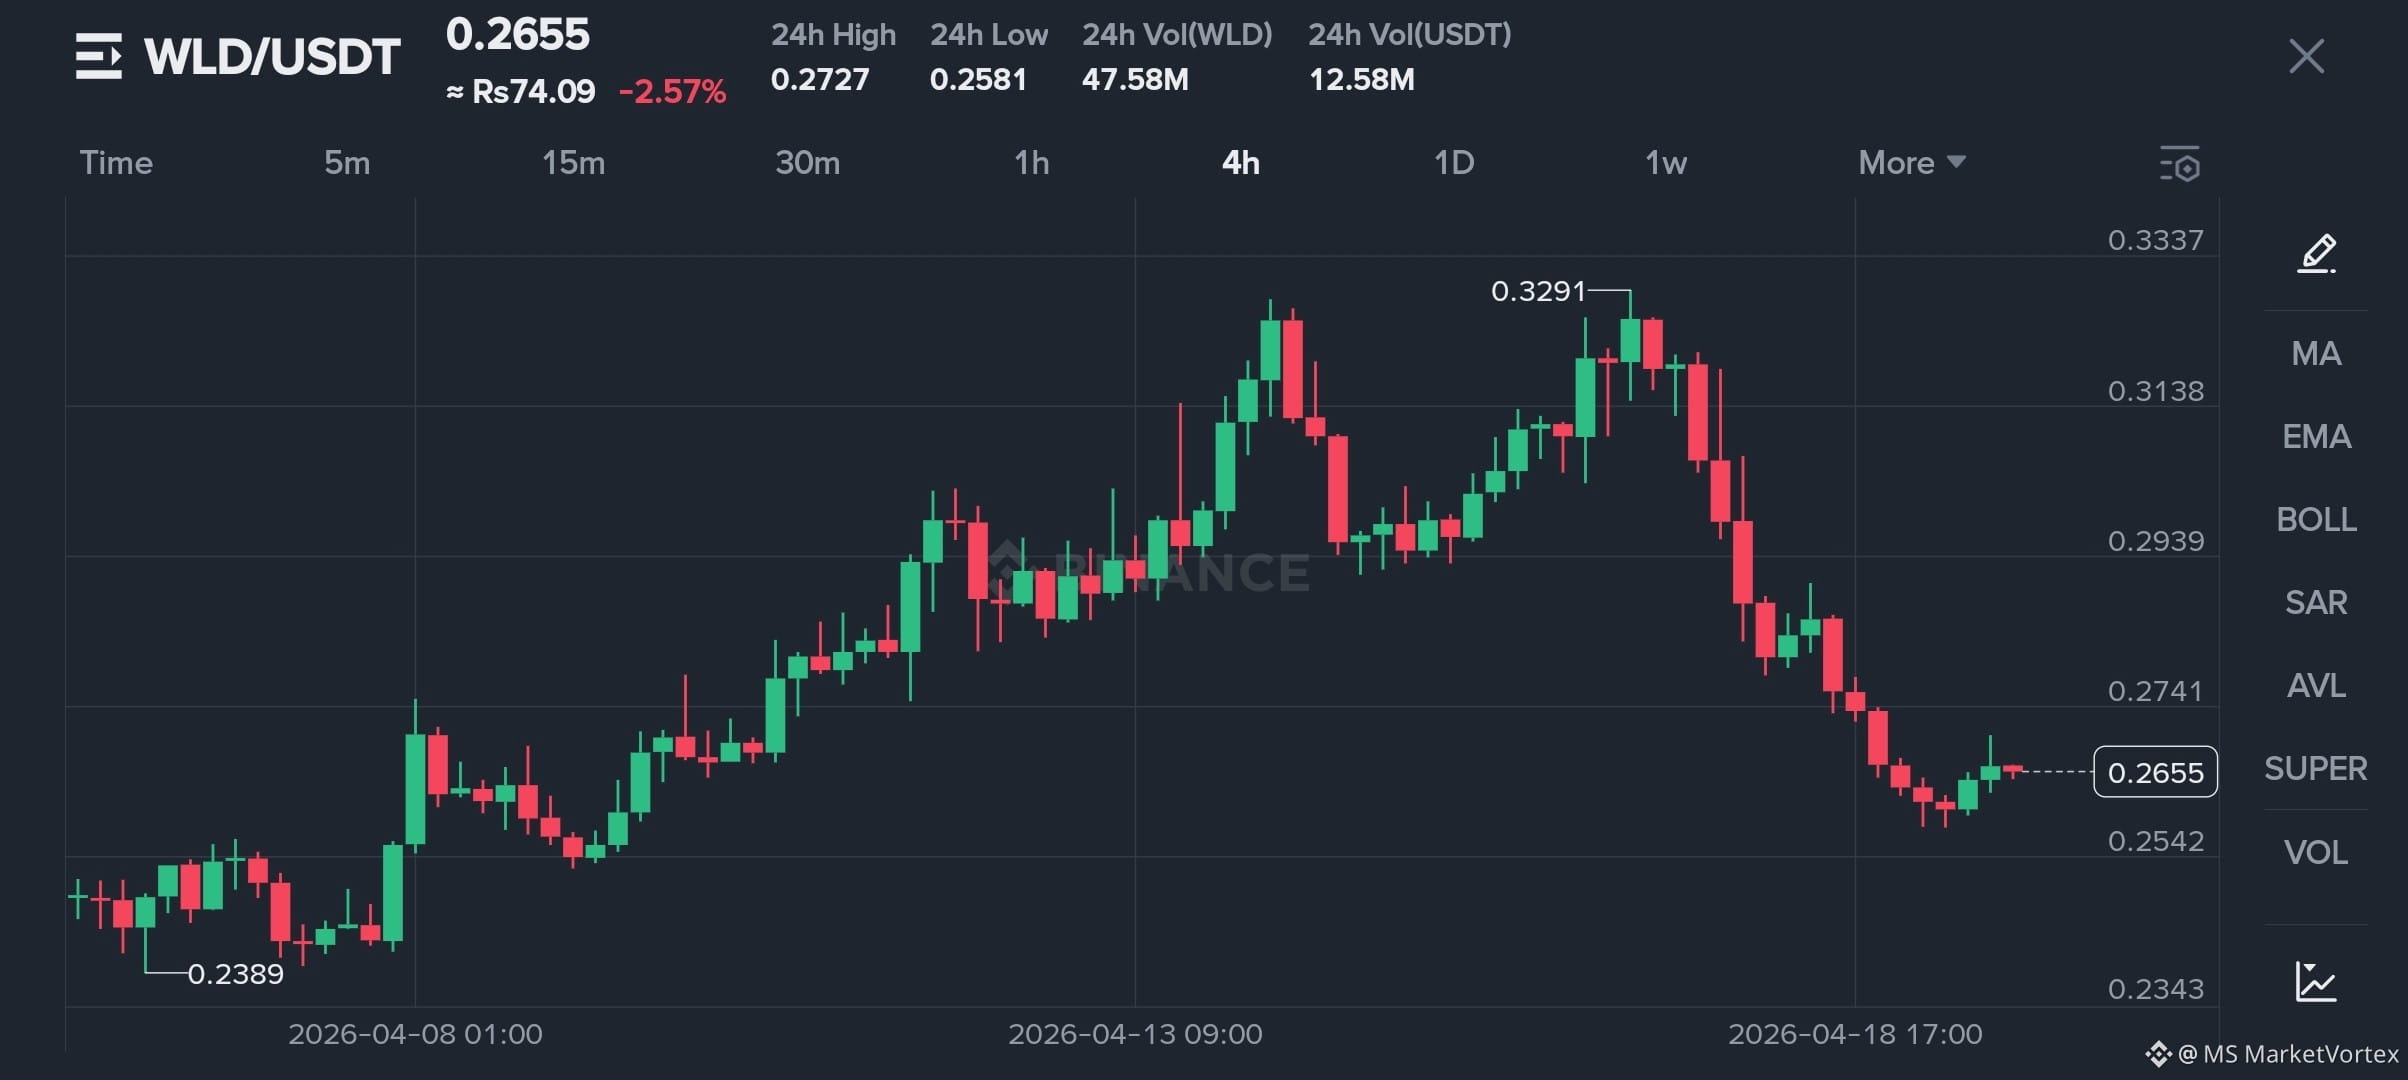
Task: Select the 1w timeframe
Action: 1666,163
